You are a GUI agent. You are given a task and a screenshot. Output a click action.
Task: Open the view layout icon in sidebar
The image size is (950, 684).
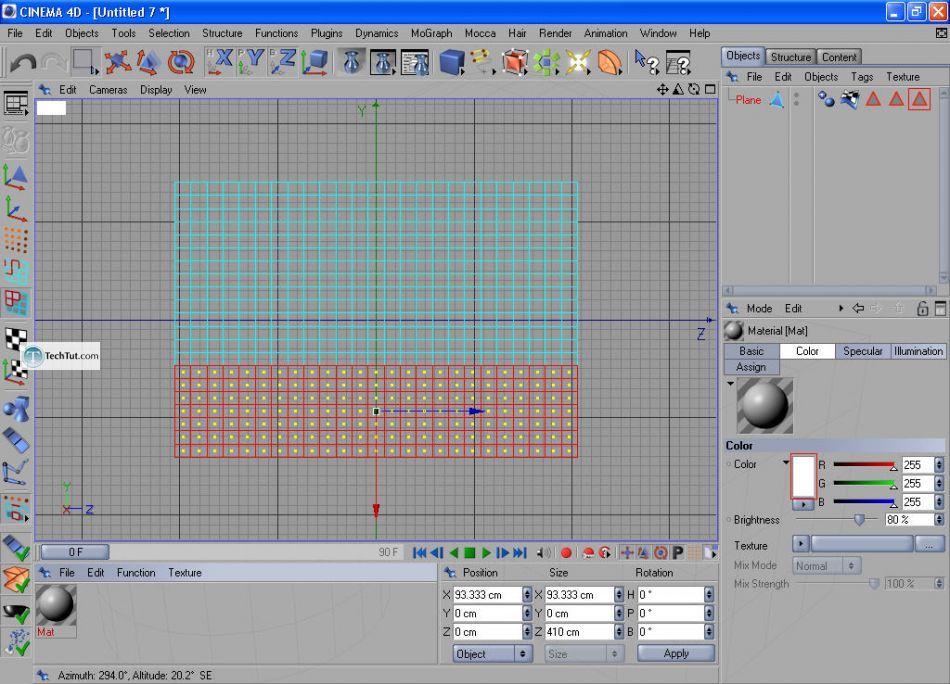pos(16,104)
